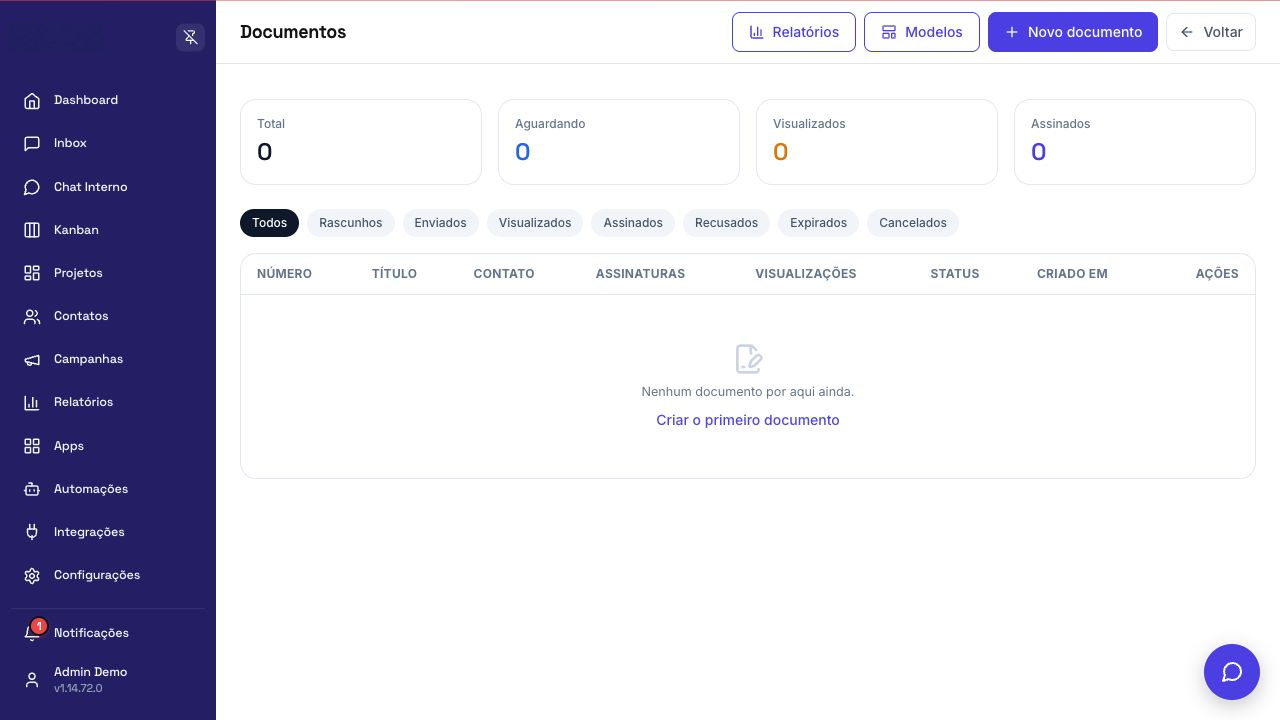The image size is (1280, 720).
Task: Select the Visualizados filter tab
Action: click(535, 223)
